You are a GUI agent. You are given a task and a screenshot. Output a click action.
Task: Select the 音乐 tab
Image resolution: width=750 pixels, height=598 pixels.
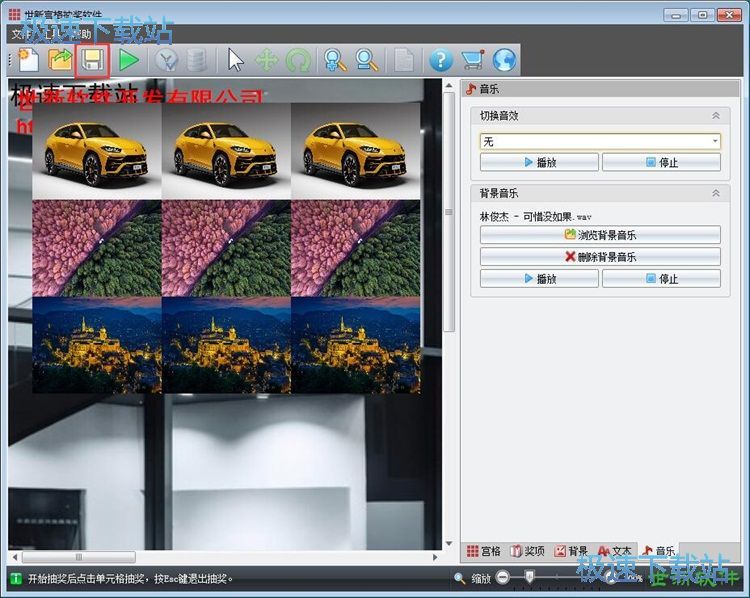[659, 551]
